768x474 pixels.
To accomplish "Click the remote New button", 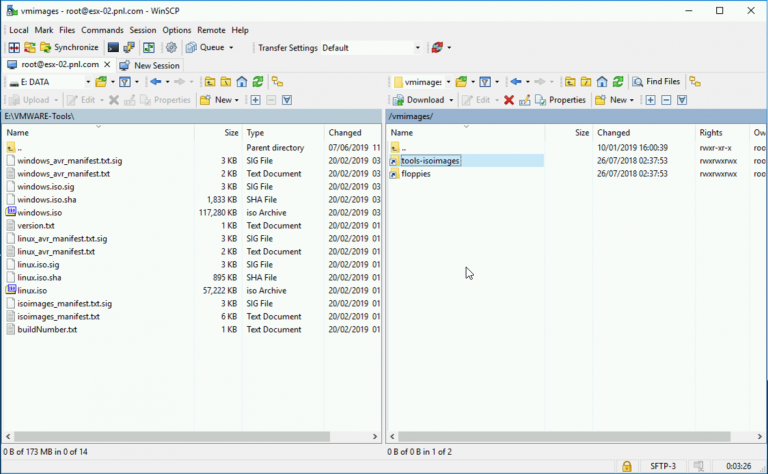I will click(x=612, y=100).
